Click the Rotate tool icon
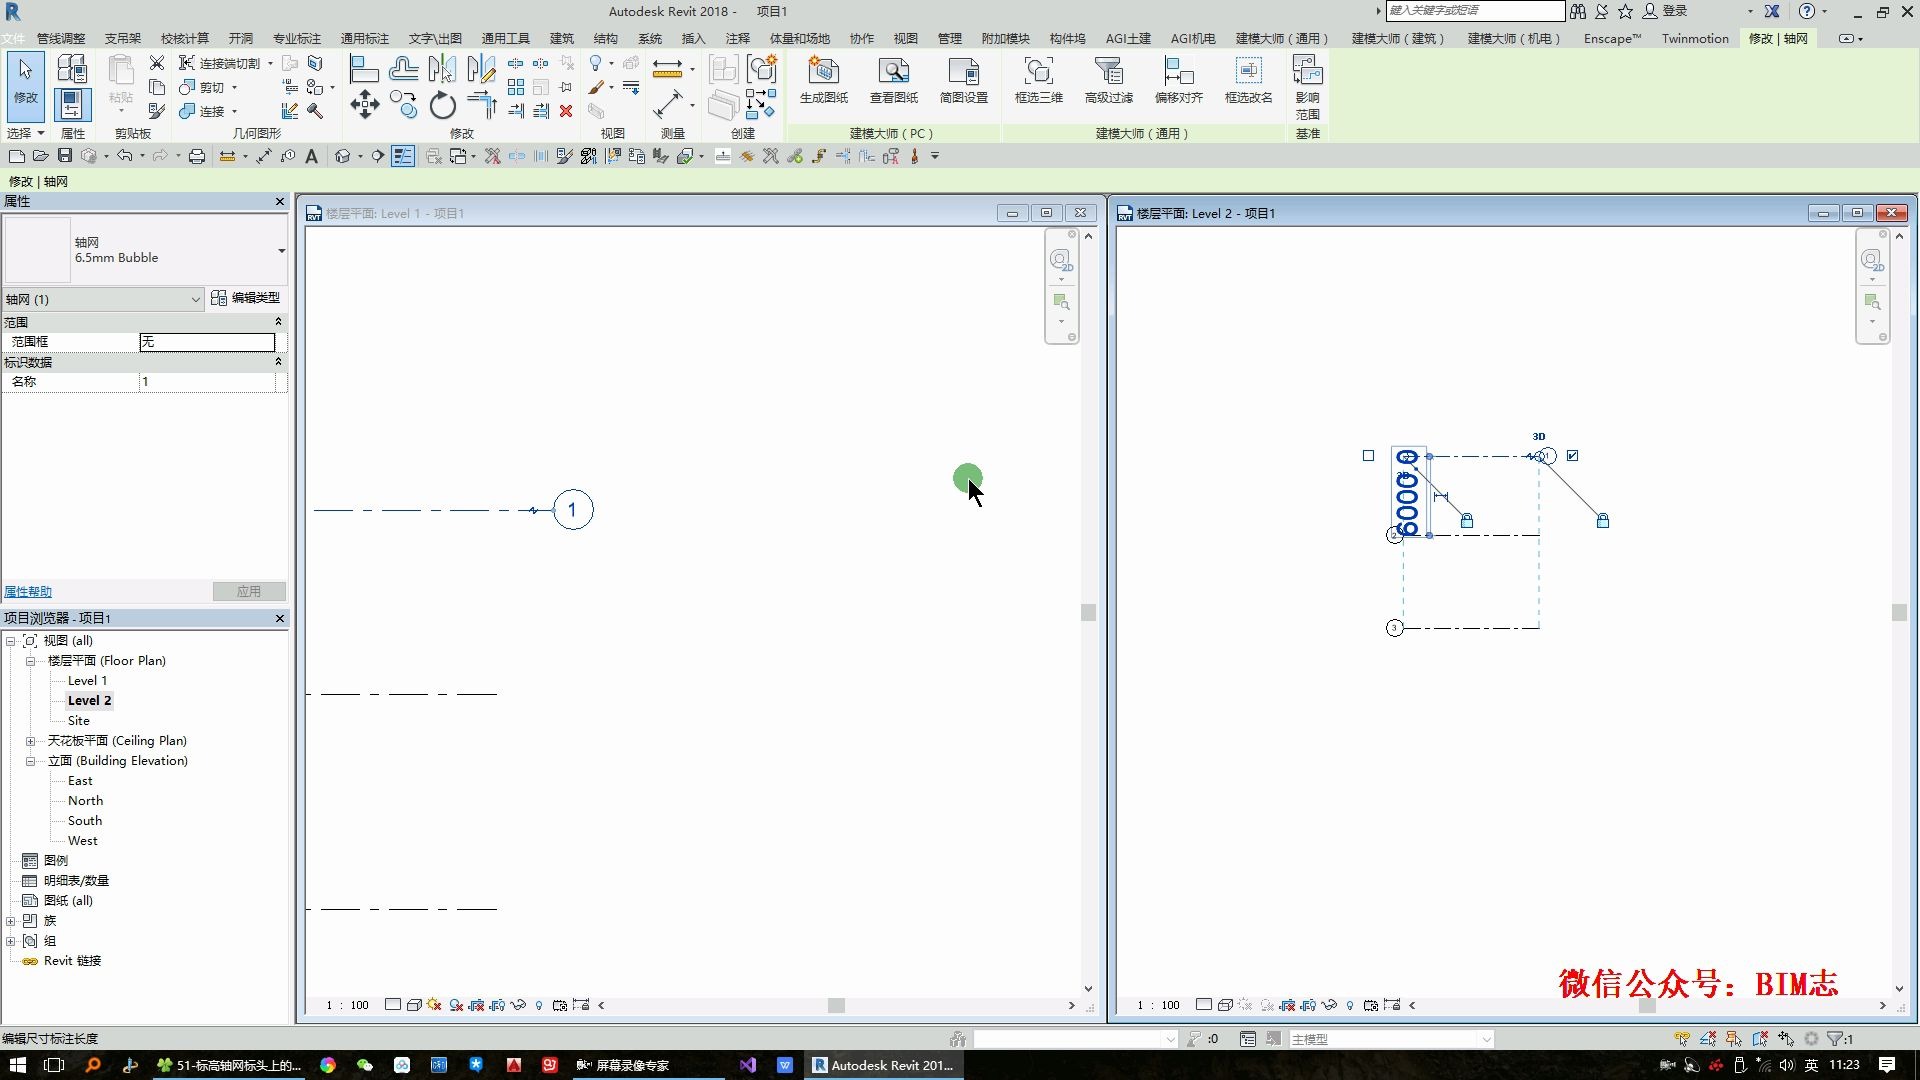This screenshot has width=1920, height=1080. (442, 105)
